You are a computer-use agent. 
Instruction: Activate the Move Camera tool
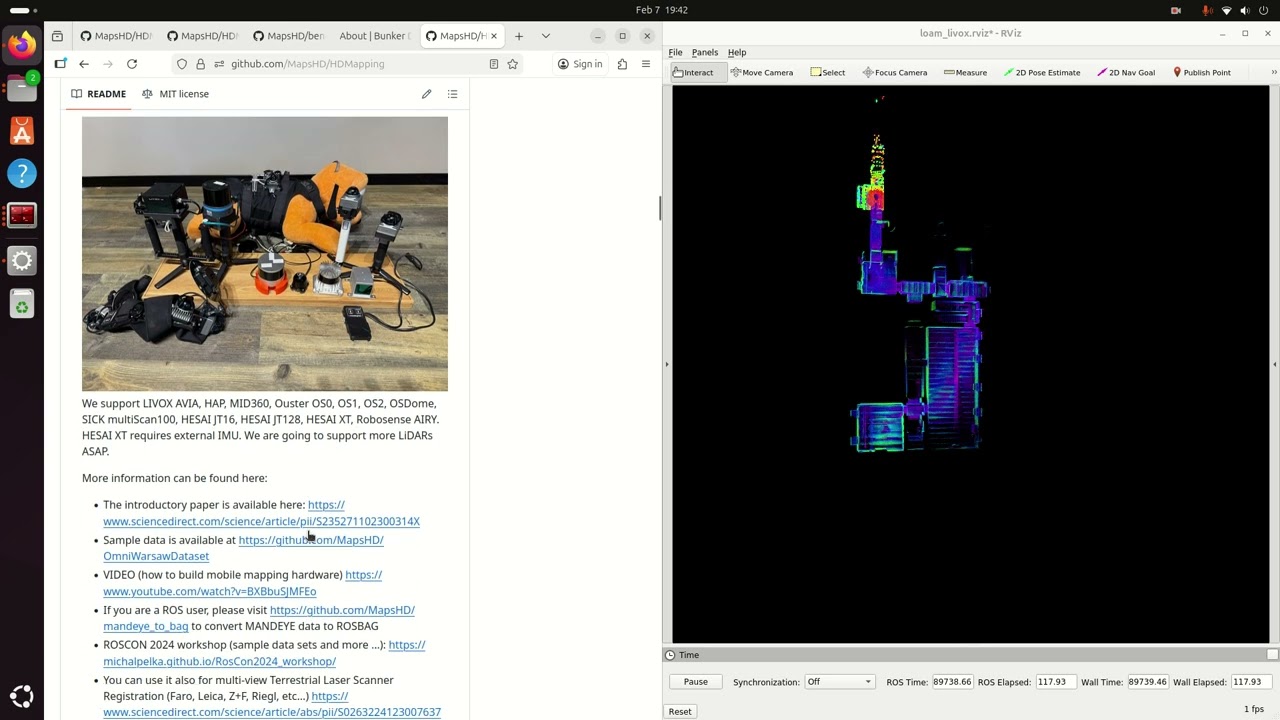point(762,72)
